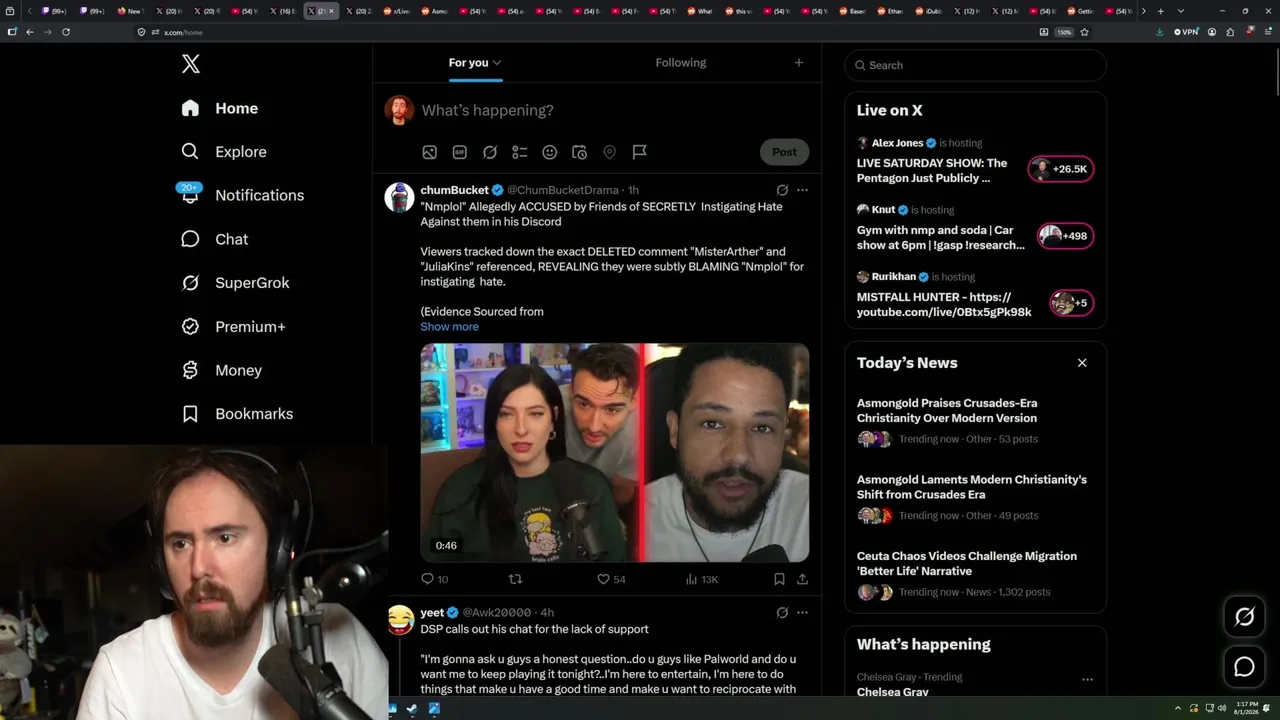Show the 150% zoom level indicator
The width and height of the screenshot is (1280, 720).
coord(1065,32)
